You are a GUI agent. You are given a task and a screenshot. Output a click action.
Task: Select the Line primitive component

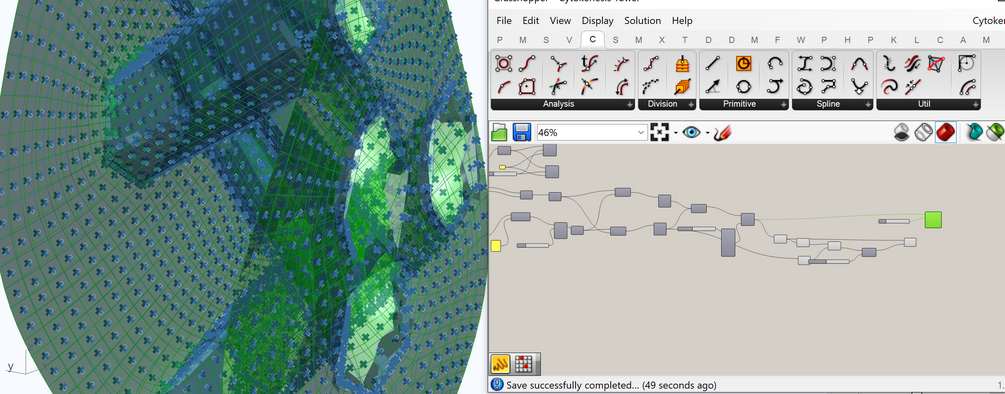pyautogui.click(x=712, y=63)
